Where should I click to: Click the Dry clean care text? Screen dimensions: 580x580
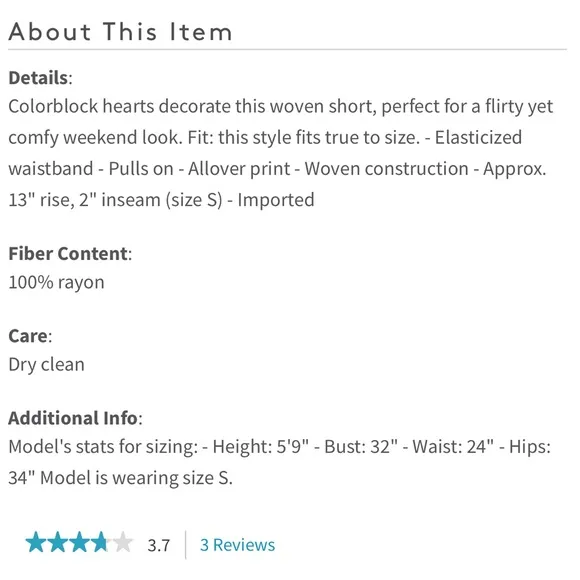(46, 365)
